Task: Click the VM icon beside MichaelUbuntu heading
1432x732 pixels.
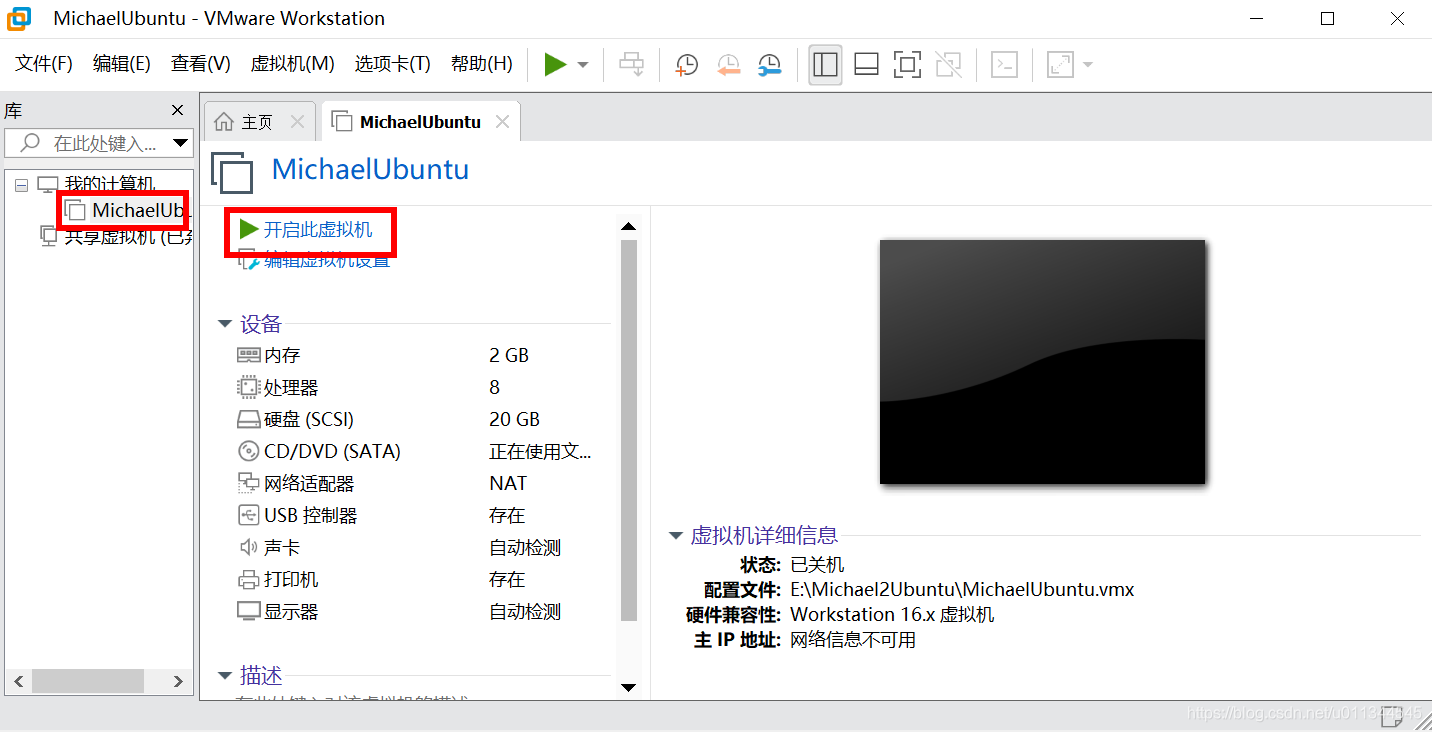Action: [x=232, y=172]
